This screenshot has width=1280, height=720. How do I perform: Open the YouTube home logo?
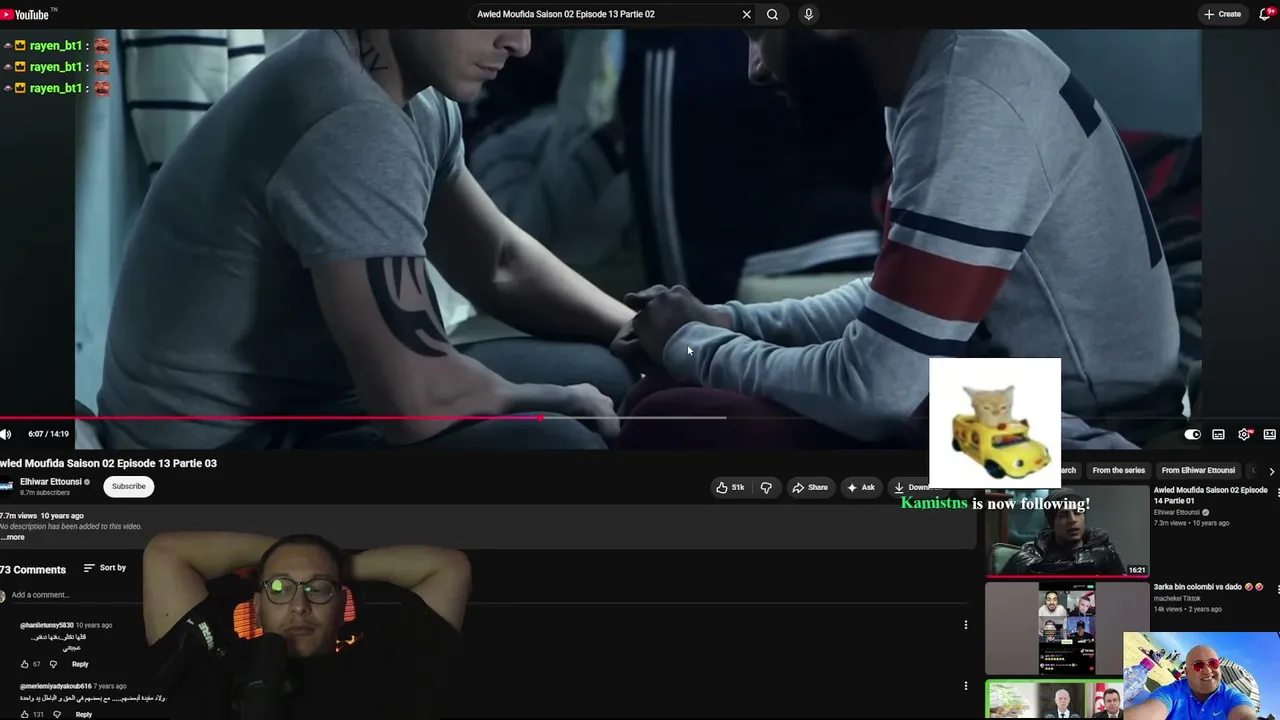point(26,14)
